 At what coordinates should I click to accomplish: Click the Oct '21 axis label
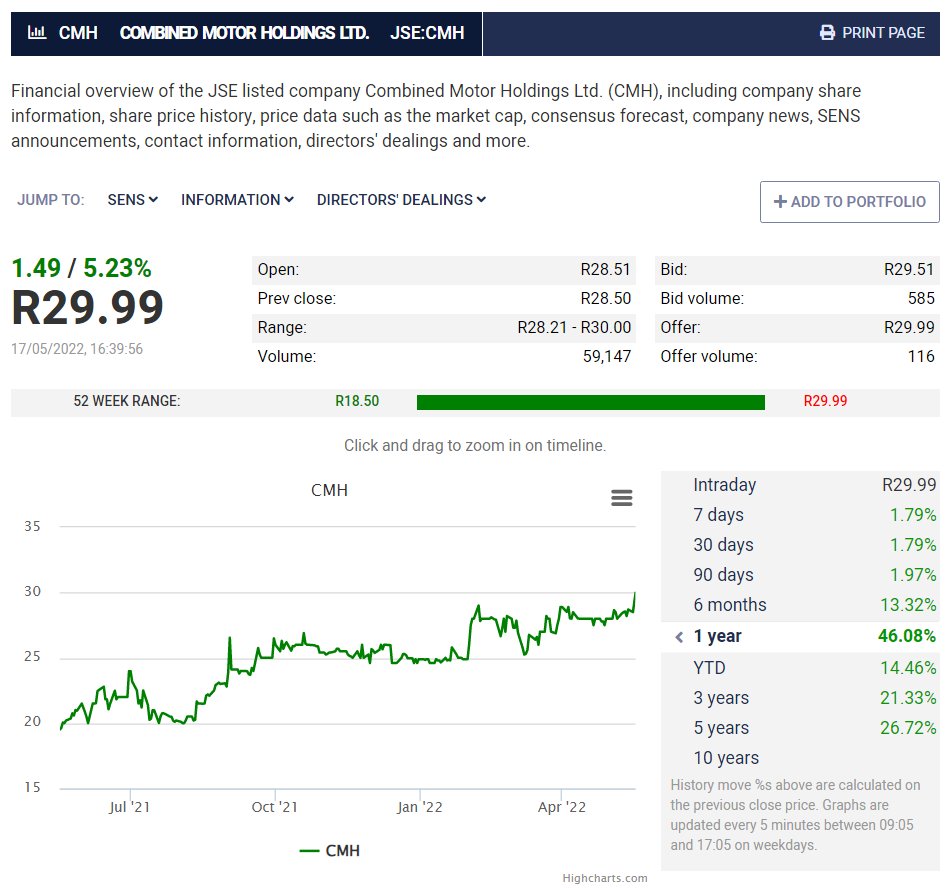click(x=274, y=807)
